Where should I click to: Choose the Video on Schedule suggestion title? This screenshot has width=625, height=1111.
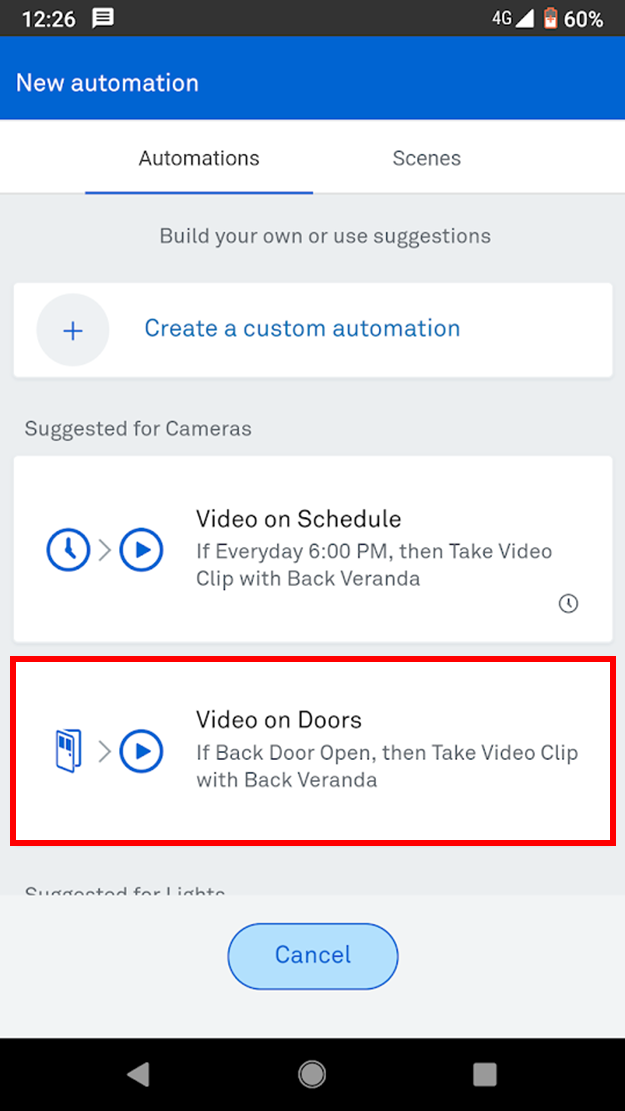coord(298,519)
